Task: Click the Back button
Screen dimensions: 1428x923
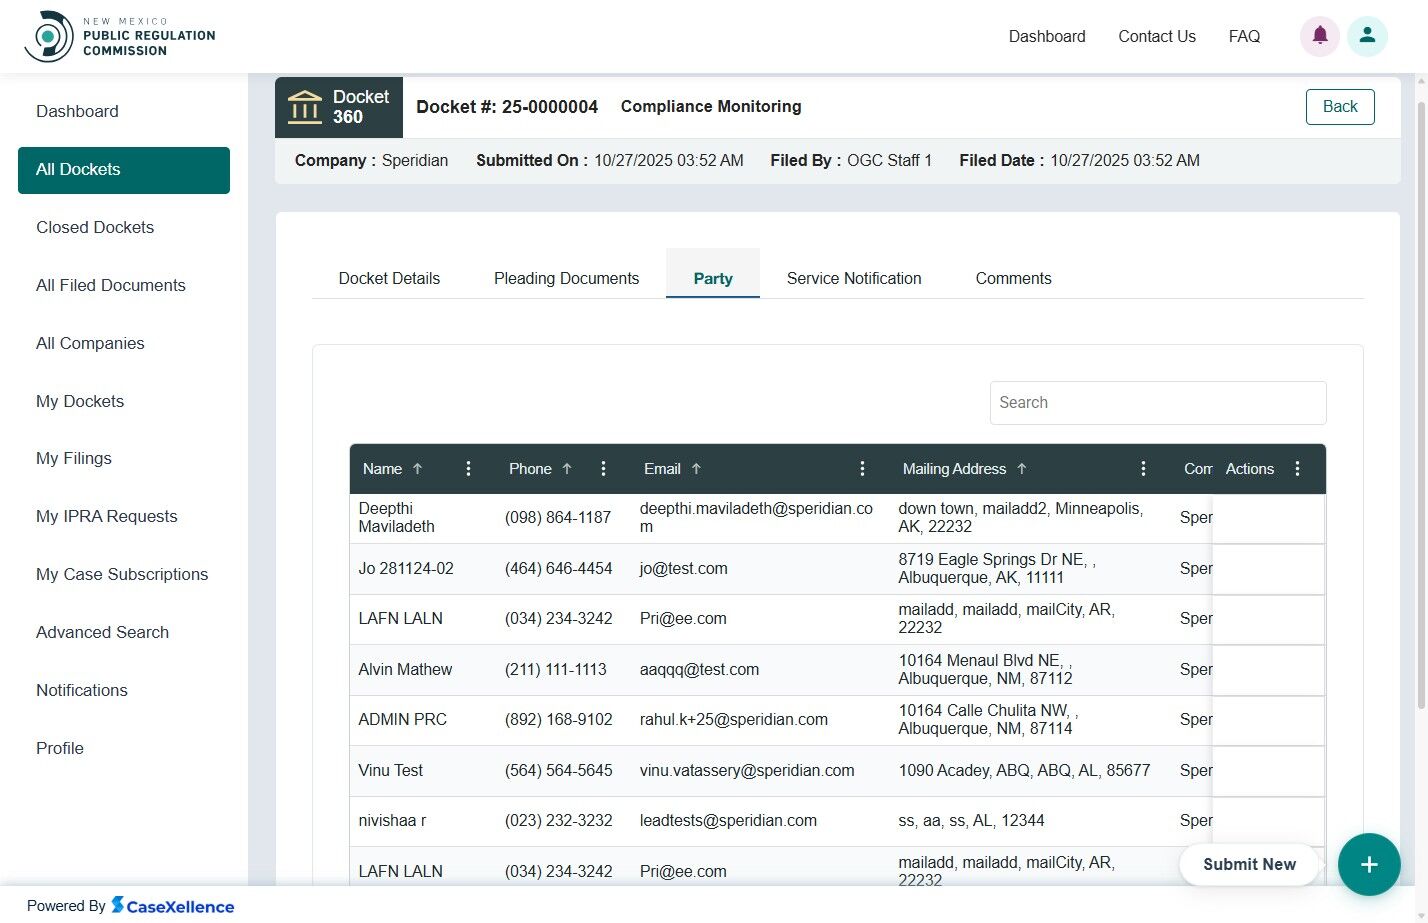Action: coord(1340,107)
